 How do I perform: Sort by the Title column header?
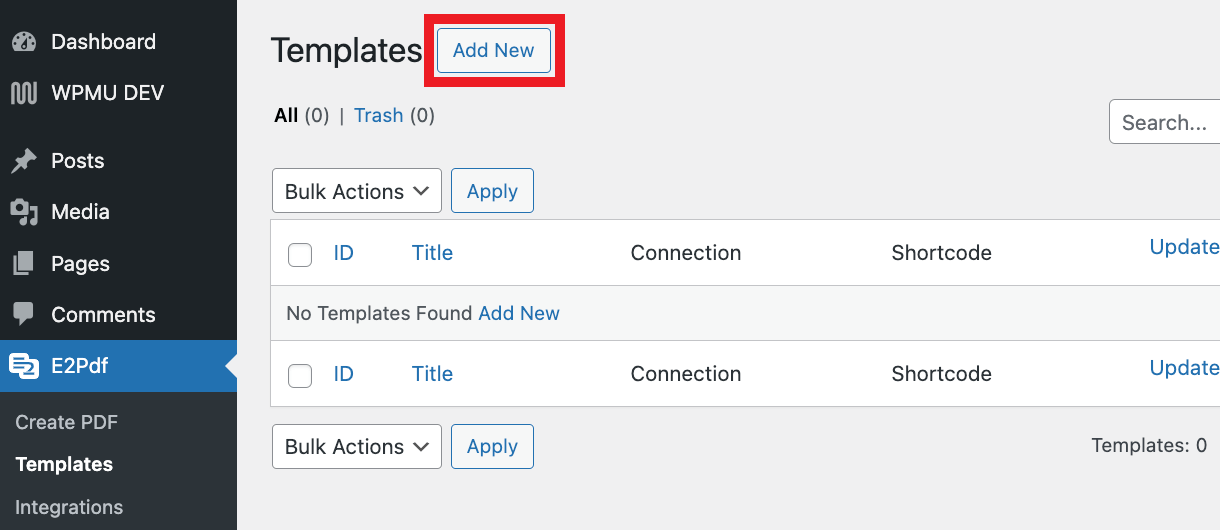[x=432, y=253]
